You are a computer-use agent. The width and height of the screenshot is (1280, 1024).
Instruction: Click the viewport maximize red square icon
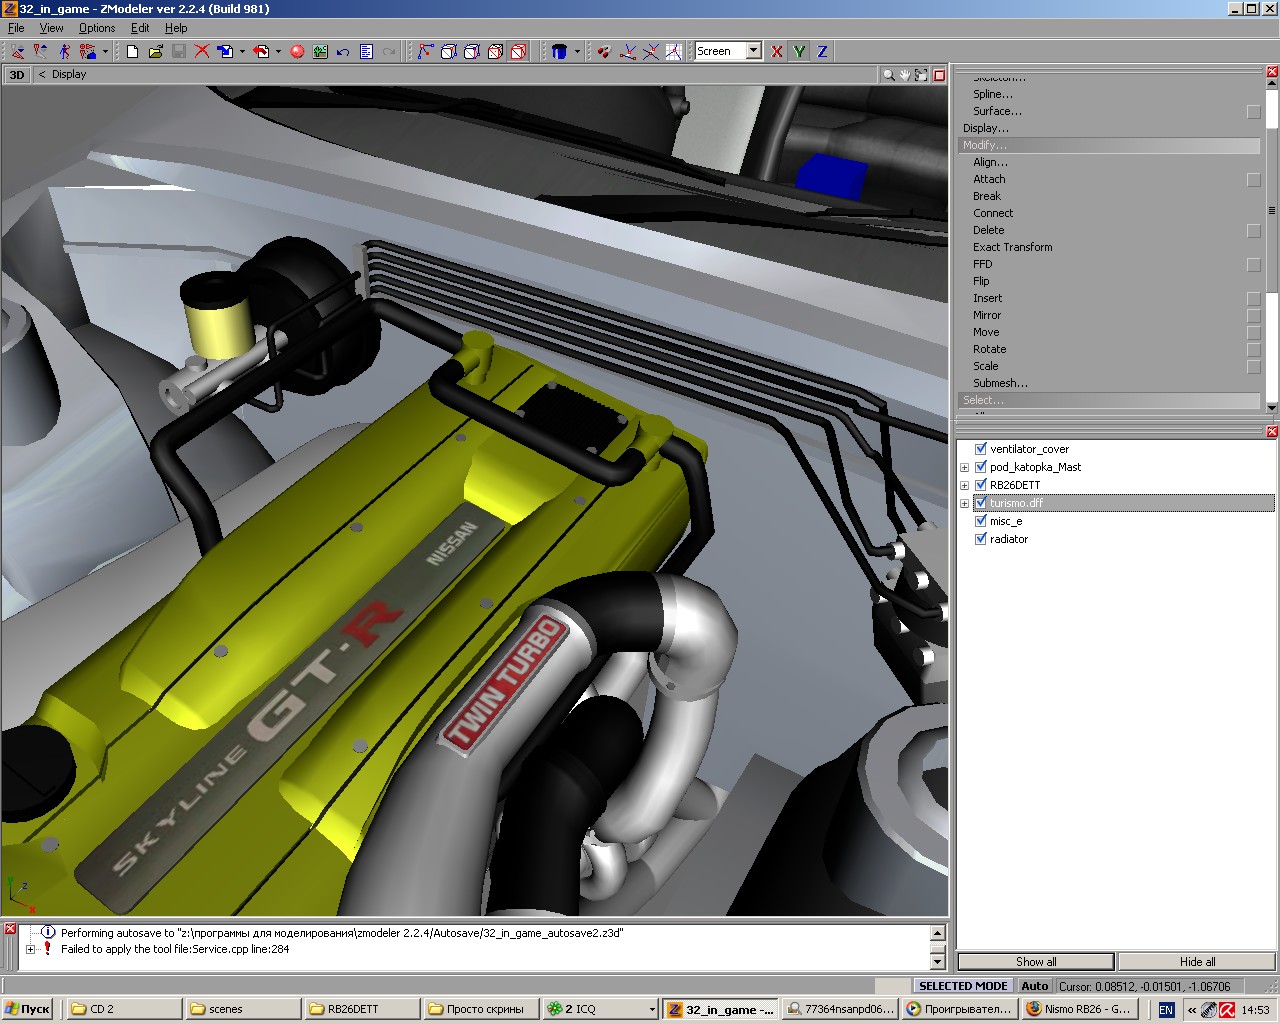point(939,74)
